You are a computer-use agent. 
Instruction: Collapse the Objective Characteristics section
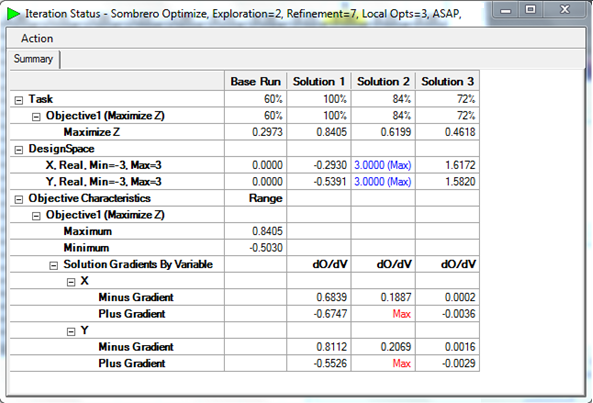(19, 200)
